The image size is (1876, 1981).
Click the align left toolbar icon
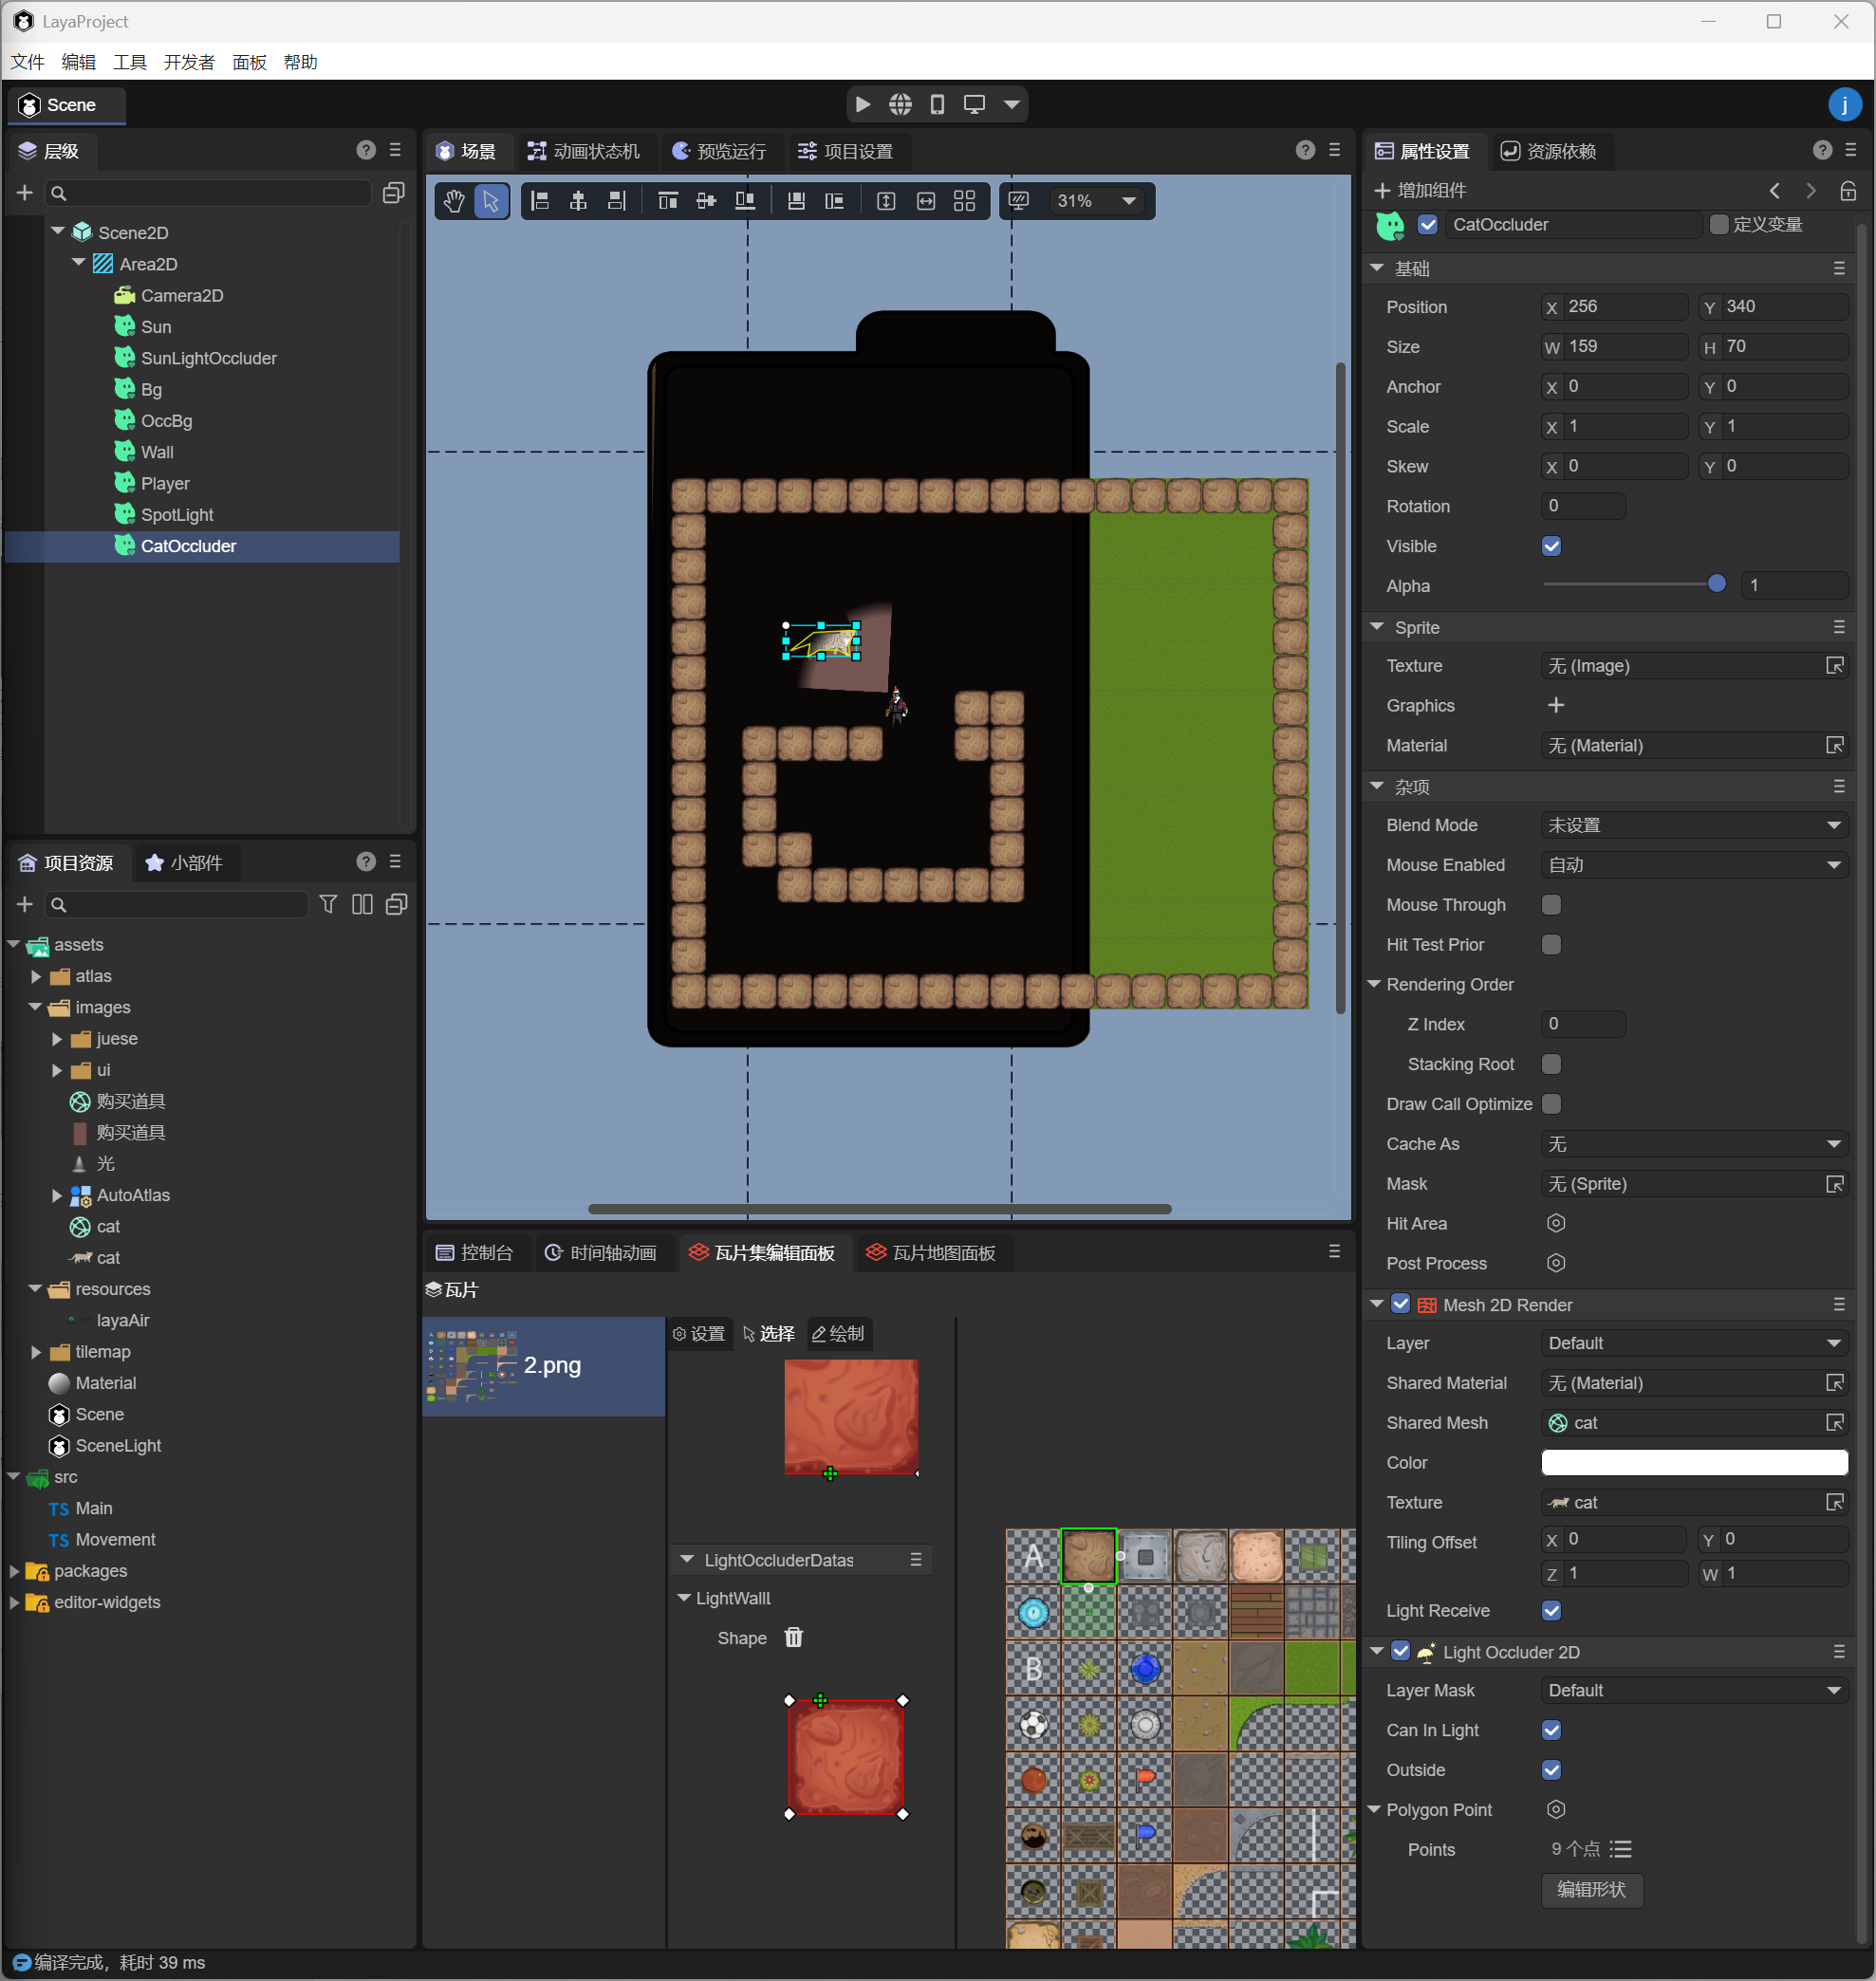point(540,201)
